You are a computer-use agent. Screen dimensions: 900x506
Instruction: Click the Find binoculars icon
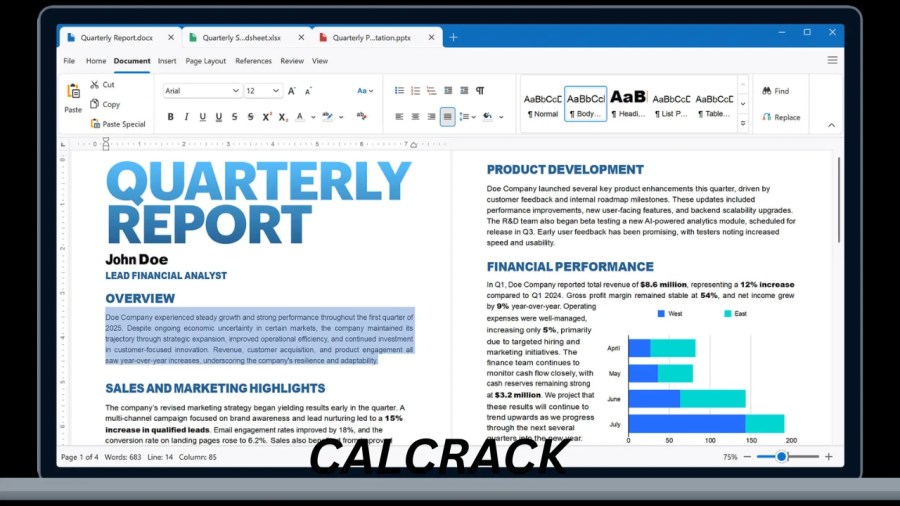pos(767,91)
